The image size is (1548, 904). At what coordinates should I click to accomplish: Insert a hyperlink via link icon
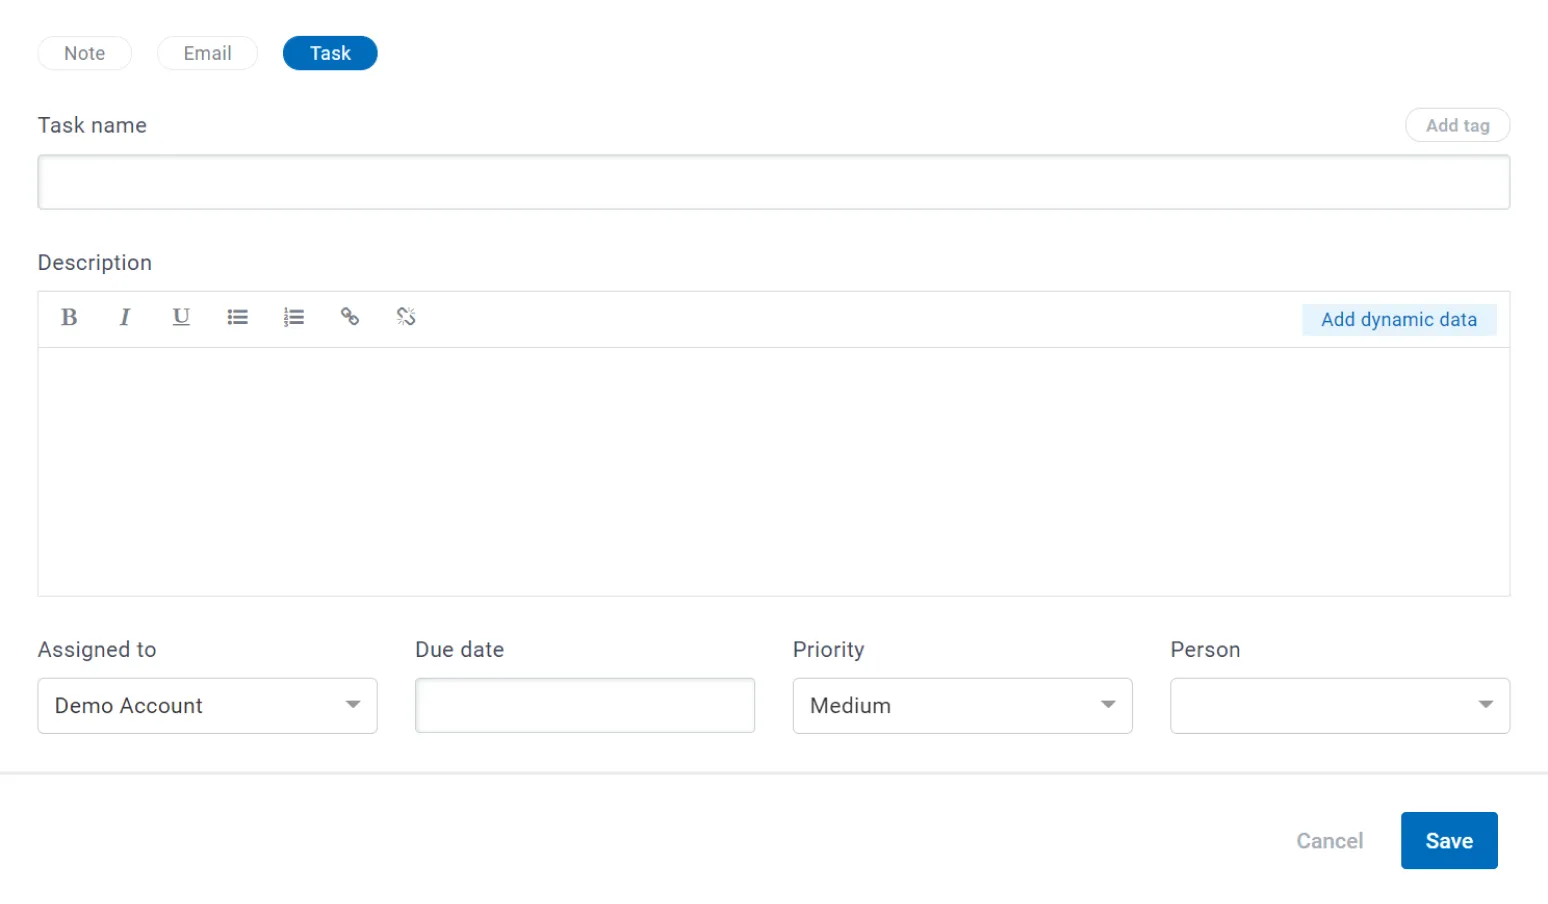[x=349, y=317]
